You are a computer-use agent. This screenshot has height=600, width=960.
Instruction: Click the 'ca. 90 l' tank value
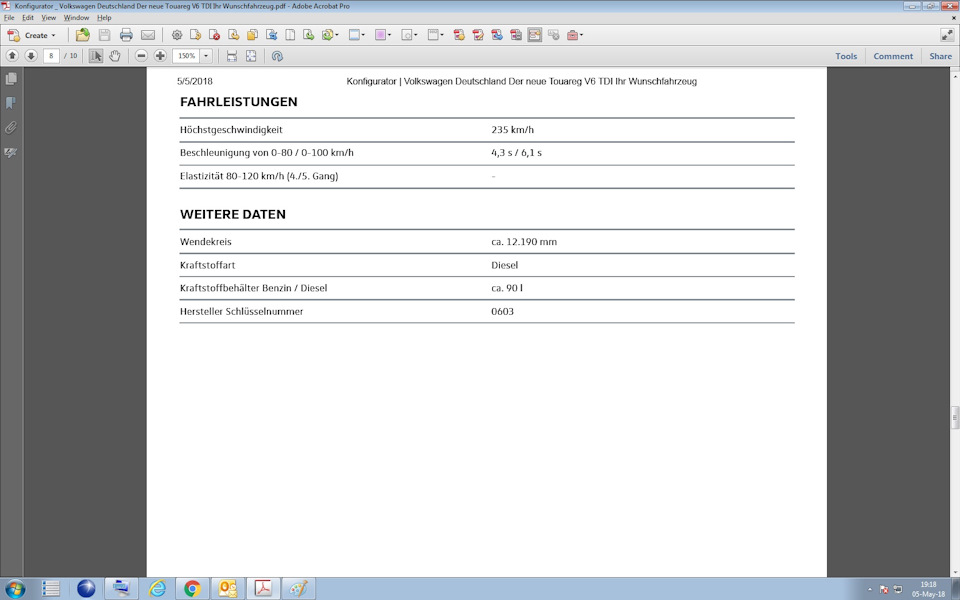tap(507, 288)
